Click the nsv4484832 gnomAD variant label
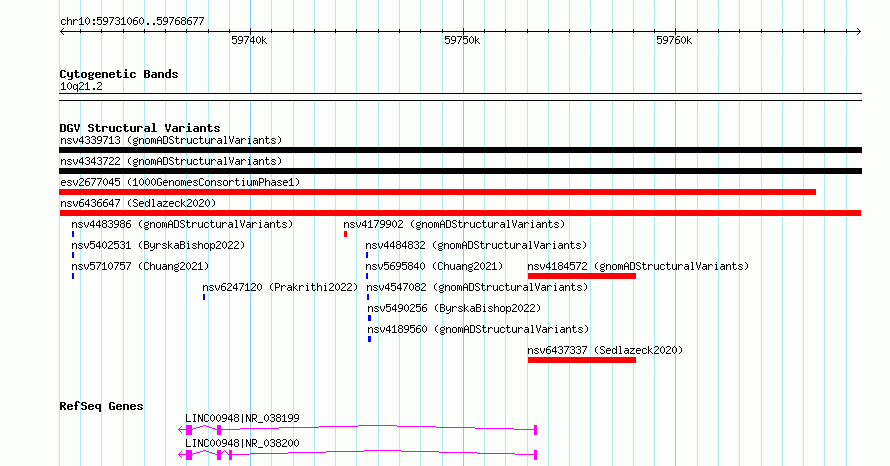This screenshot has height=466, width=890. 476,245
